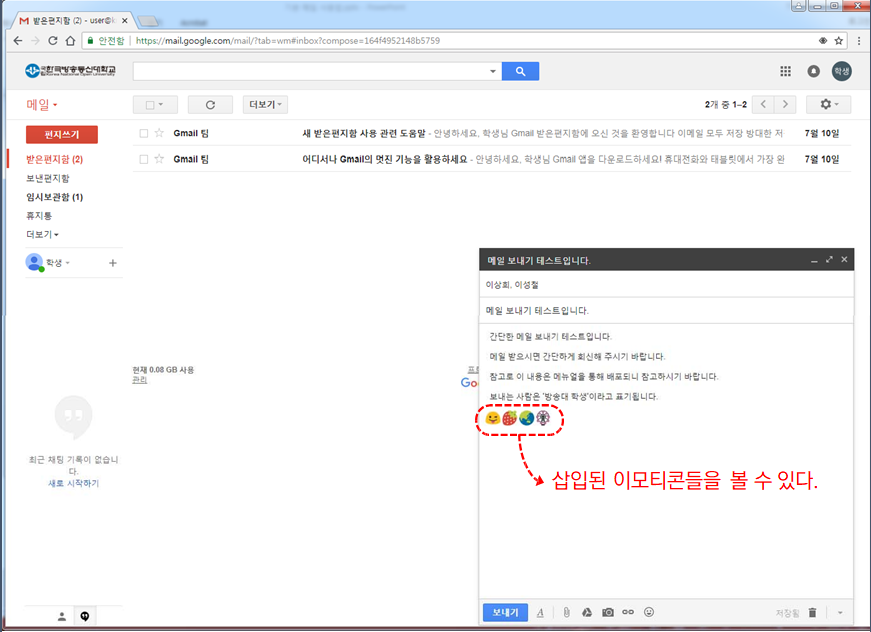Viewport: 871px width, 632px height.
Task: Open the 휴지통 folder
Action: coord(39,215)
